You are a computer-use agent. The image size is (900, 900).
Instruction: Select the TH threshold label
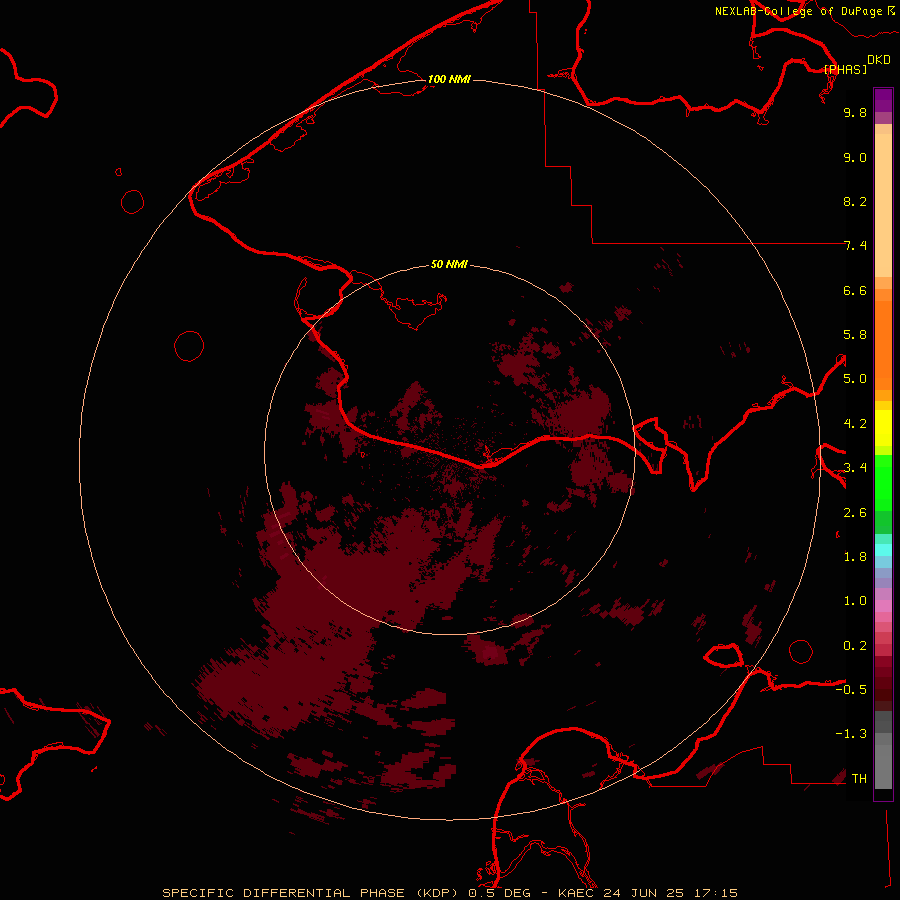click(859, 779)
